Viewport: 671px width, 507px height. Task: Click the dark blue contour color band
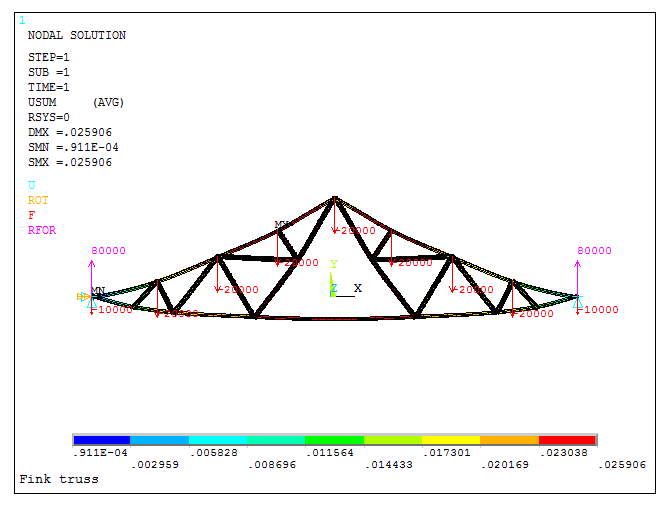click(x=102, y=440)
